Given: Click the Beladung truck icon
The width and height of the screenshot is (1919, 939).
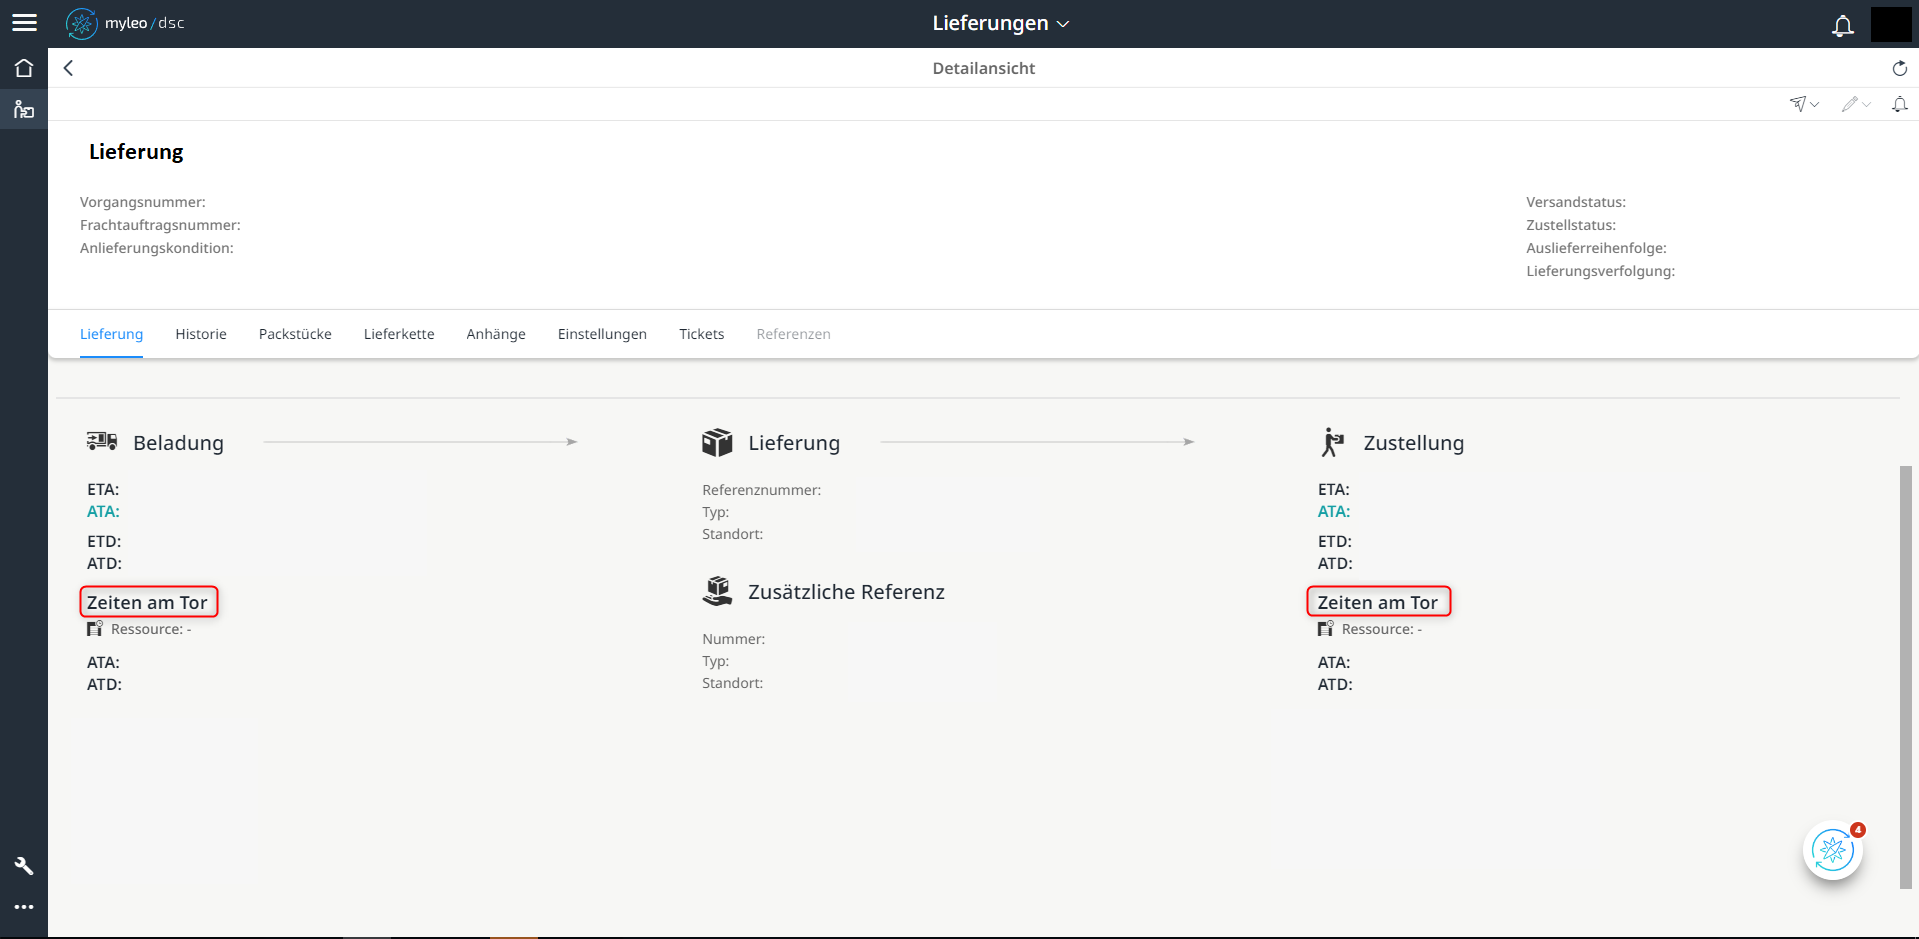Looking at the screenshot, I should point(102,441).
